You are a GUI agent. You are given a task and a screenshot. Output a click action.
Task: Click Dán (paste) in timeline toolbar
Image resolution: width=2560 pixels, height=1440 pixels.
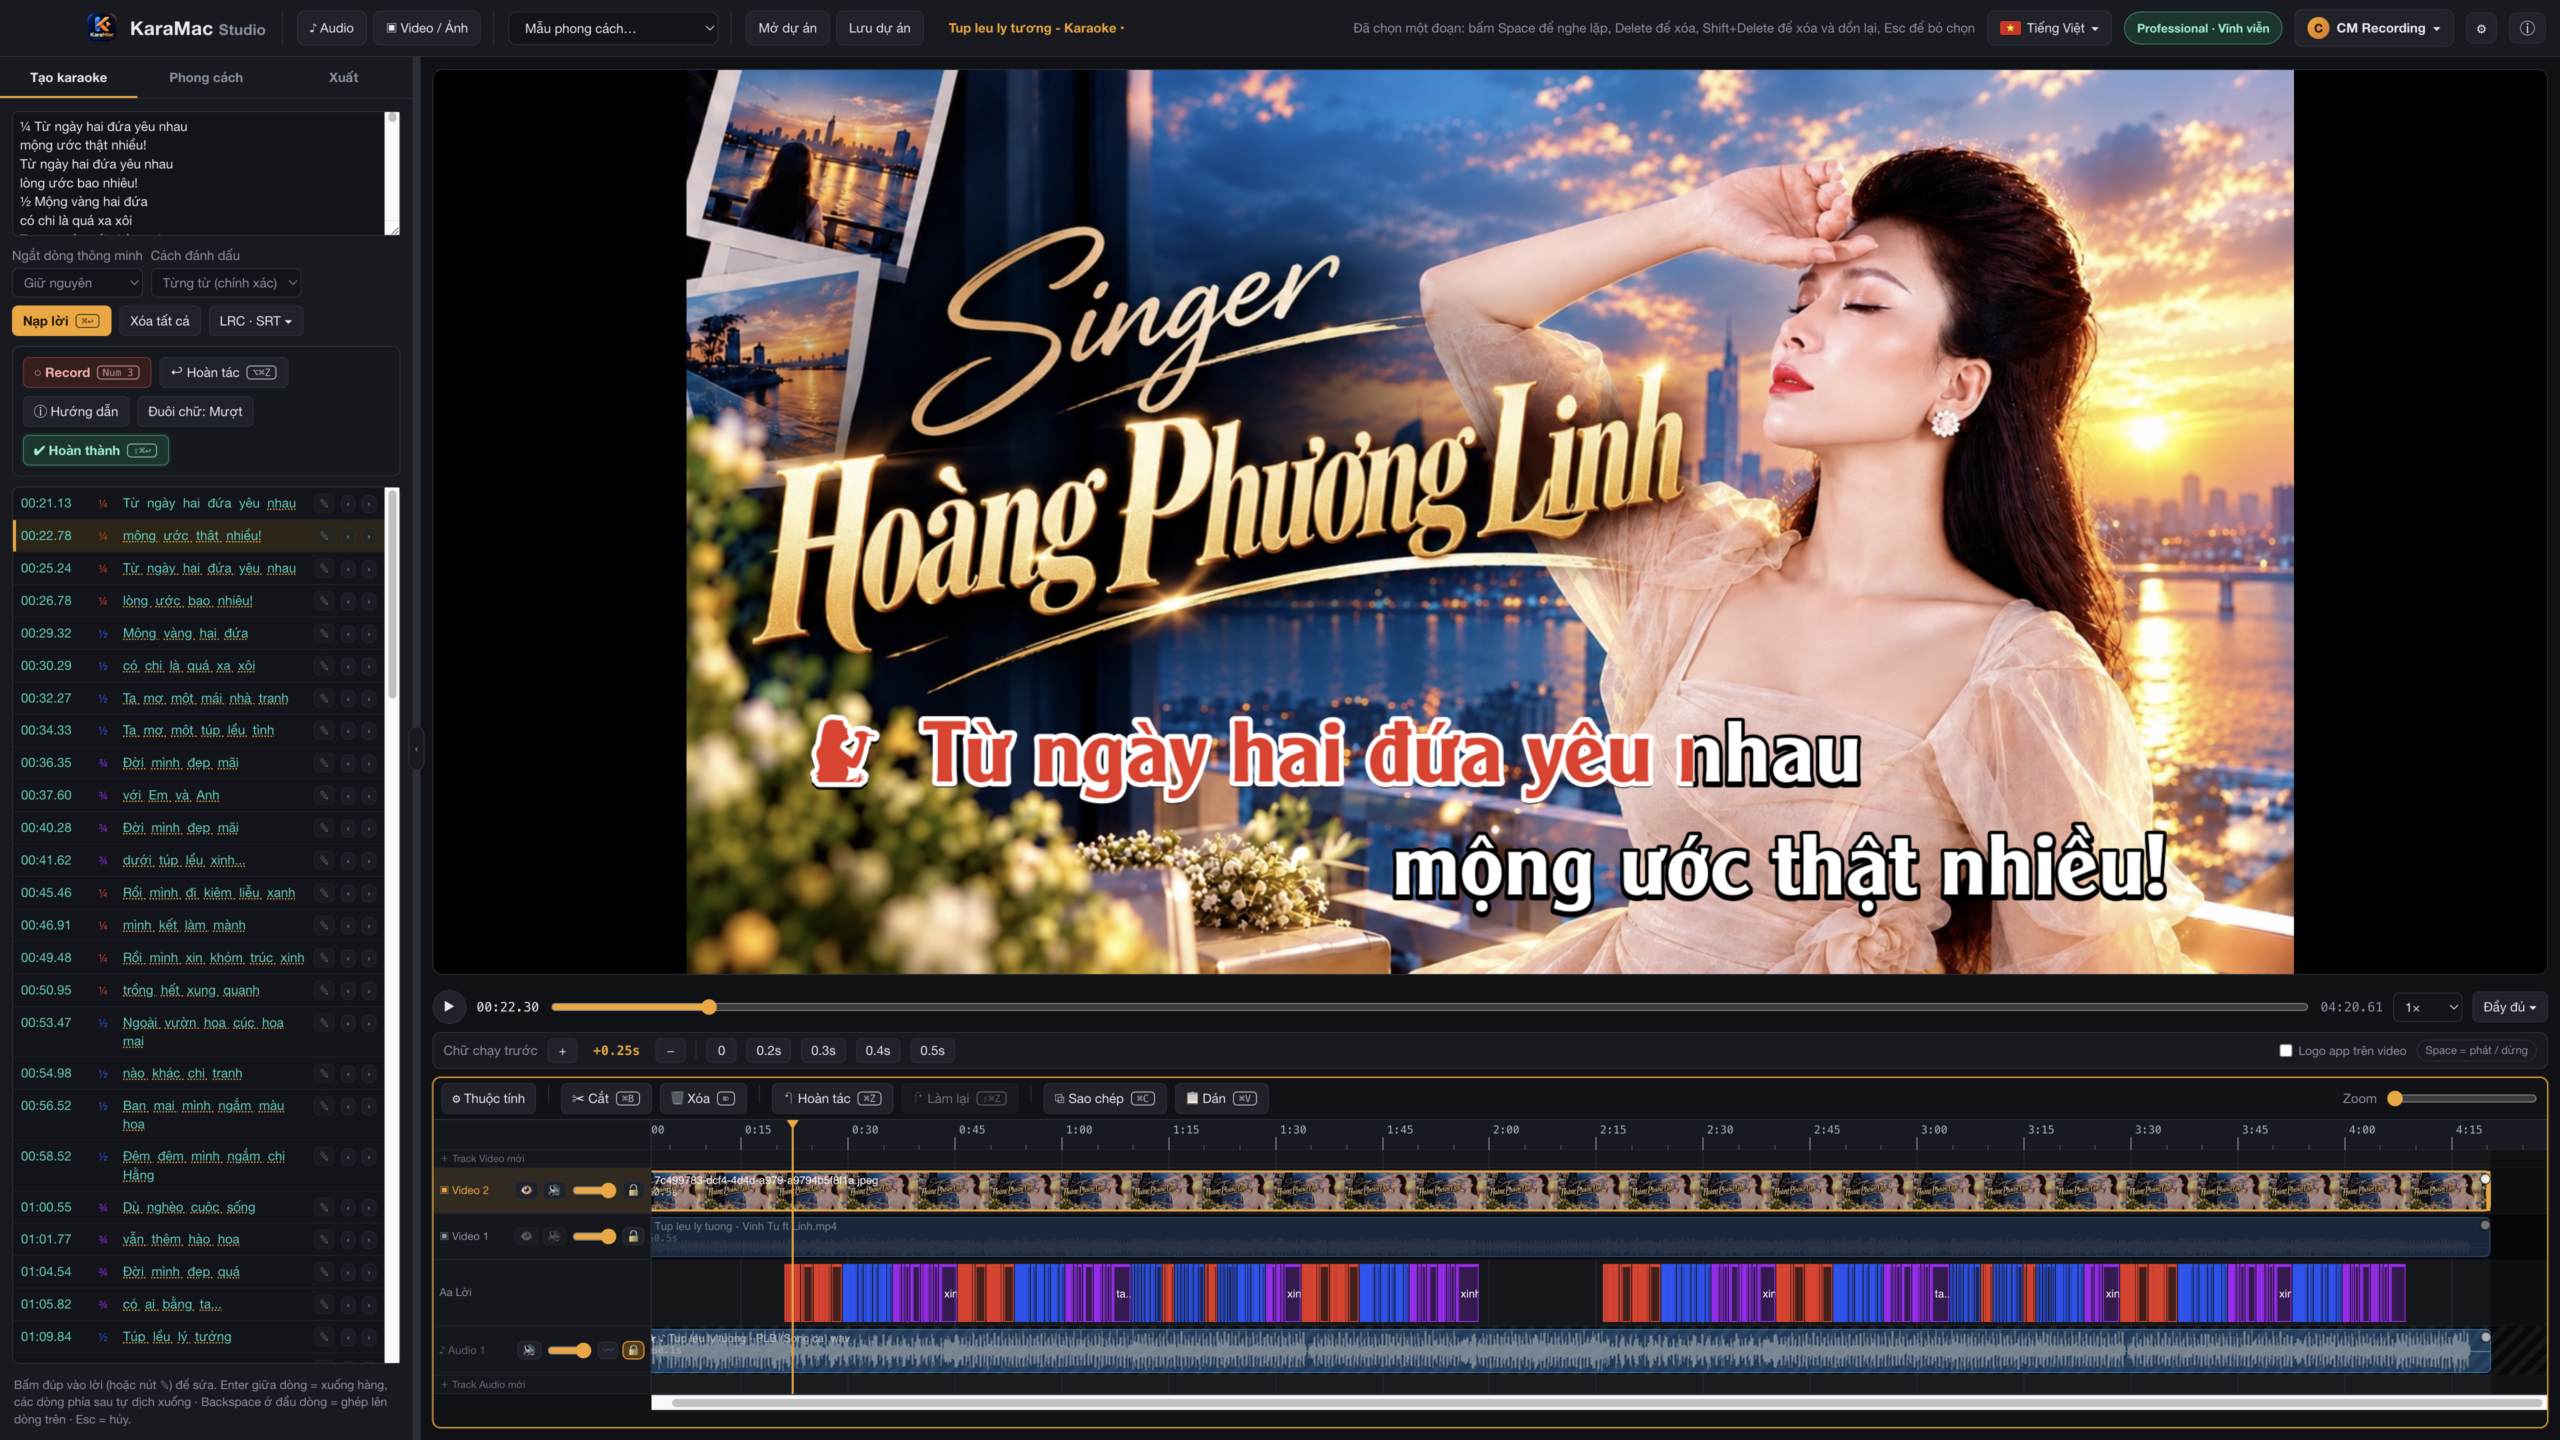pos(1222,1098)
